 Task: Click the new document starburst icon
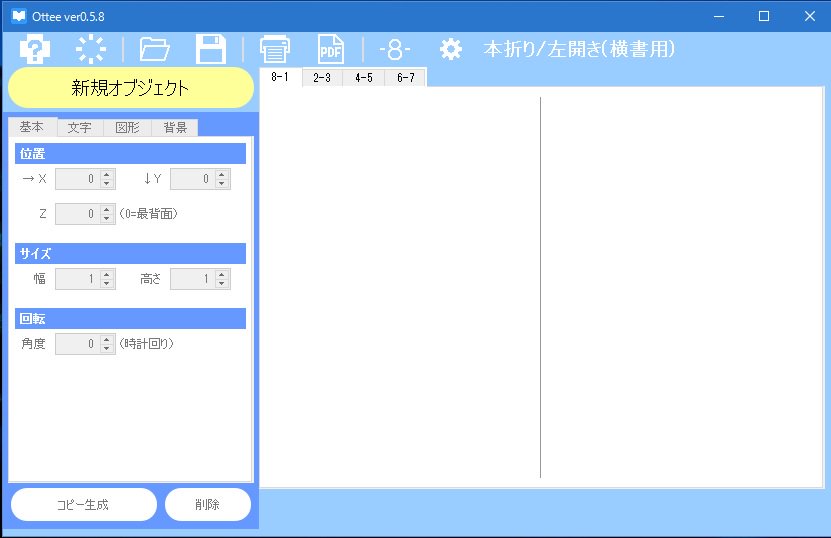click(x=91, y=49)
